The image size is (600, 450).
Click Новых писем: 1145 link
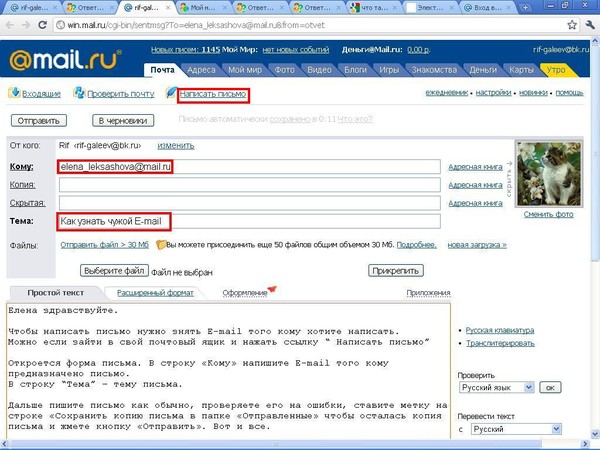tap(185, 50)
